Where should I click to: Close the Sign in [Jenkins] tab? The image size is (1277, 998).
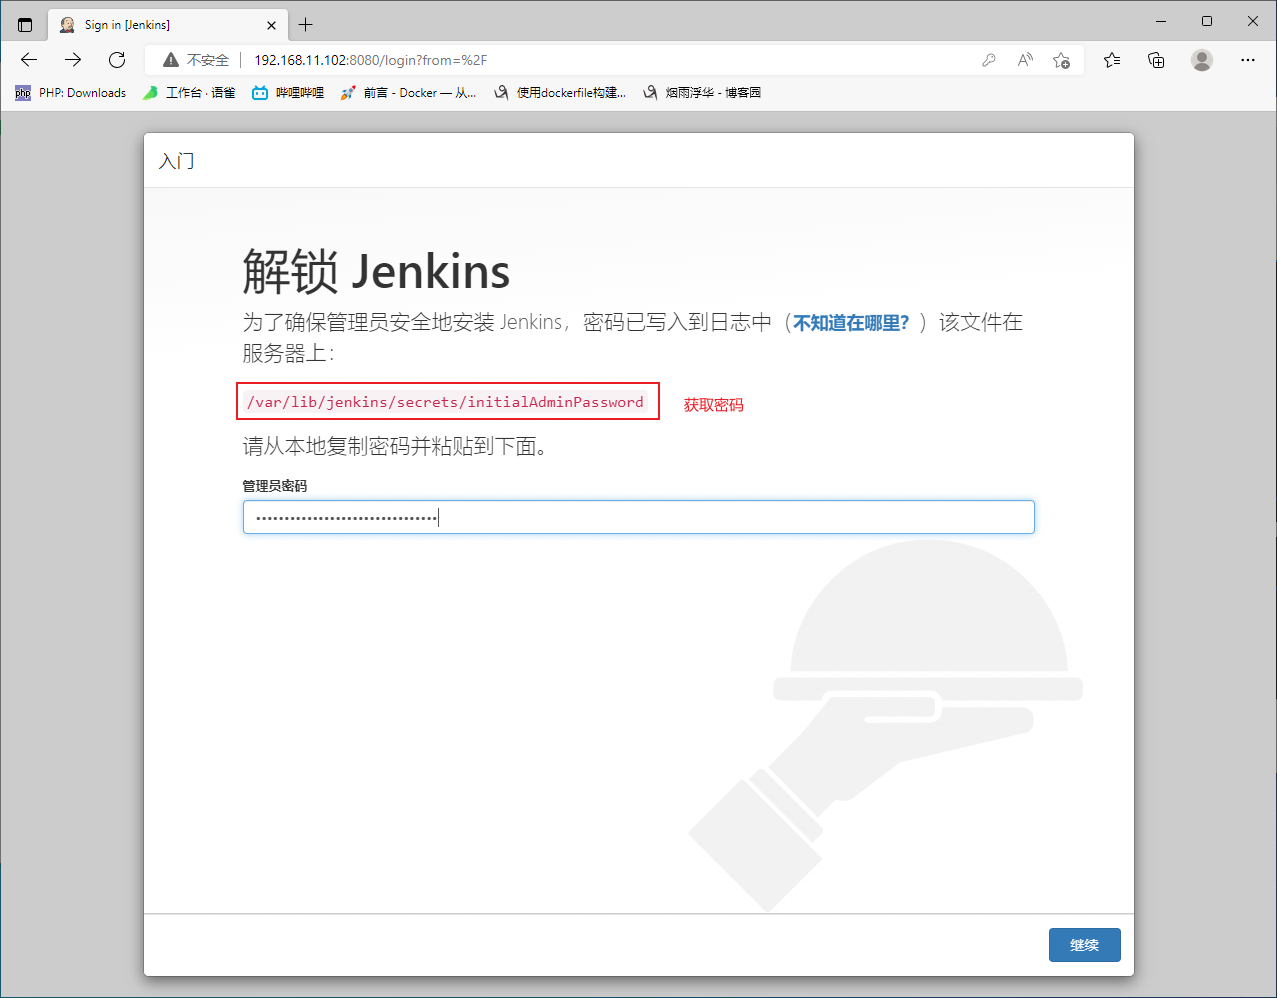(x=272, y=25)
